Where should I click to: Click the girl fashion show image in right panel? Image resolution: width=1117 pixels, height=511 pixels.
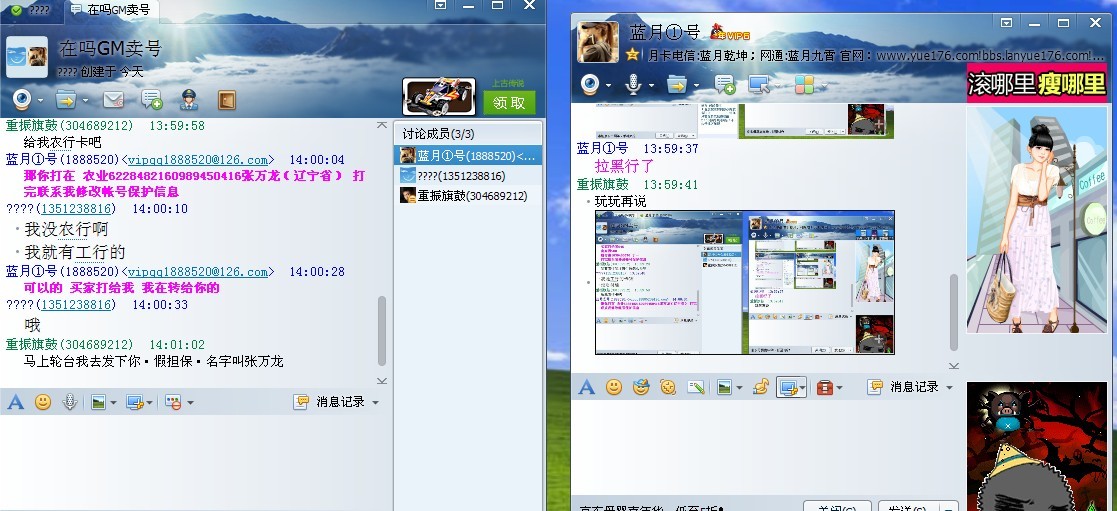[1037, 220]
